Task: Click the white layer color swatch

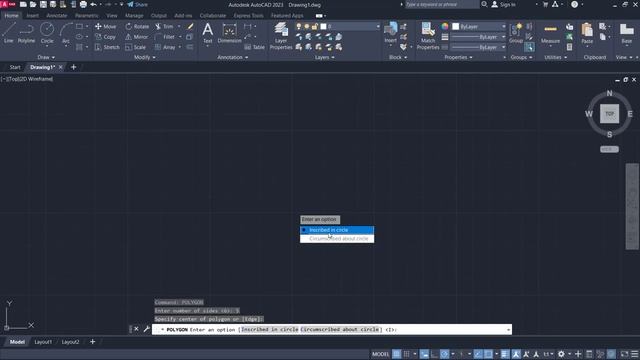Action: tap(323, 27)
